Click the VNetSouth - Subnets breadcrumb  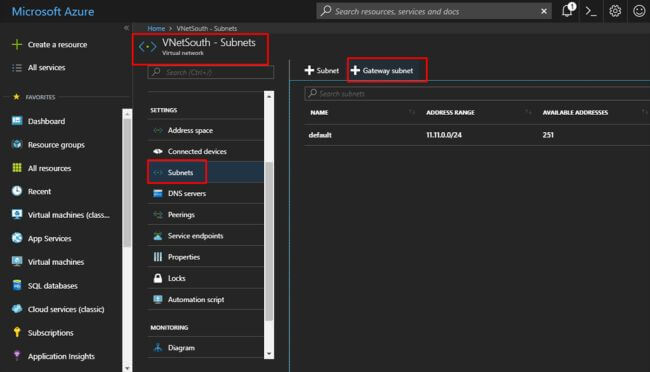tap(207, 28)
